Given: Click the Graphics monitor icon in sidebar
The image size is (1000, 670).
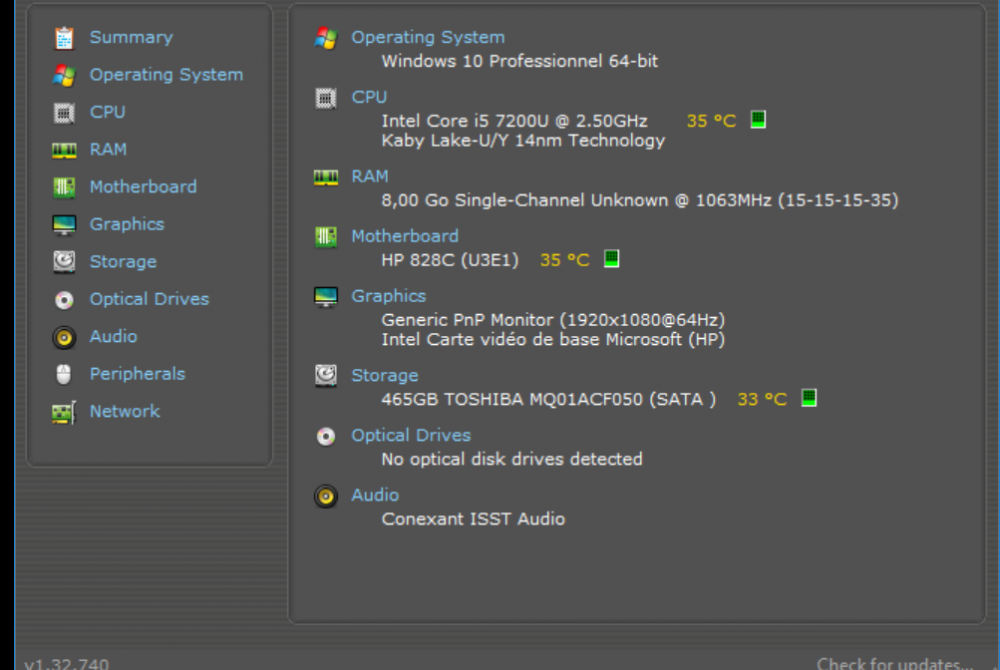Looking at the screenshot, I should tap(64, 225).
